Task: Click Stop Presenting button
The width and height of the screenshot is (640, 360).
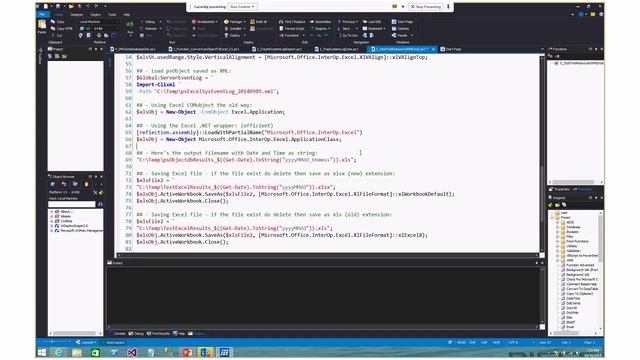Action: (426, 7)
